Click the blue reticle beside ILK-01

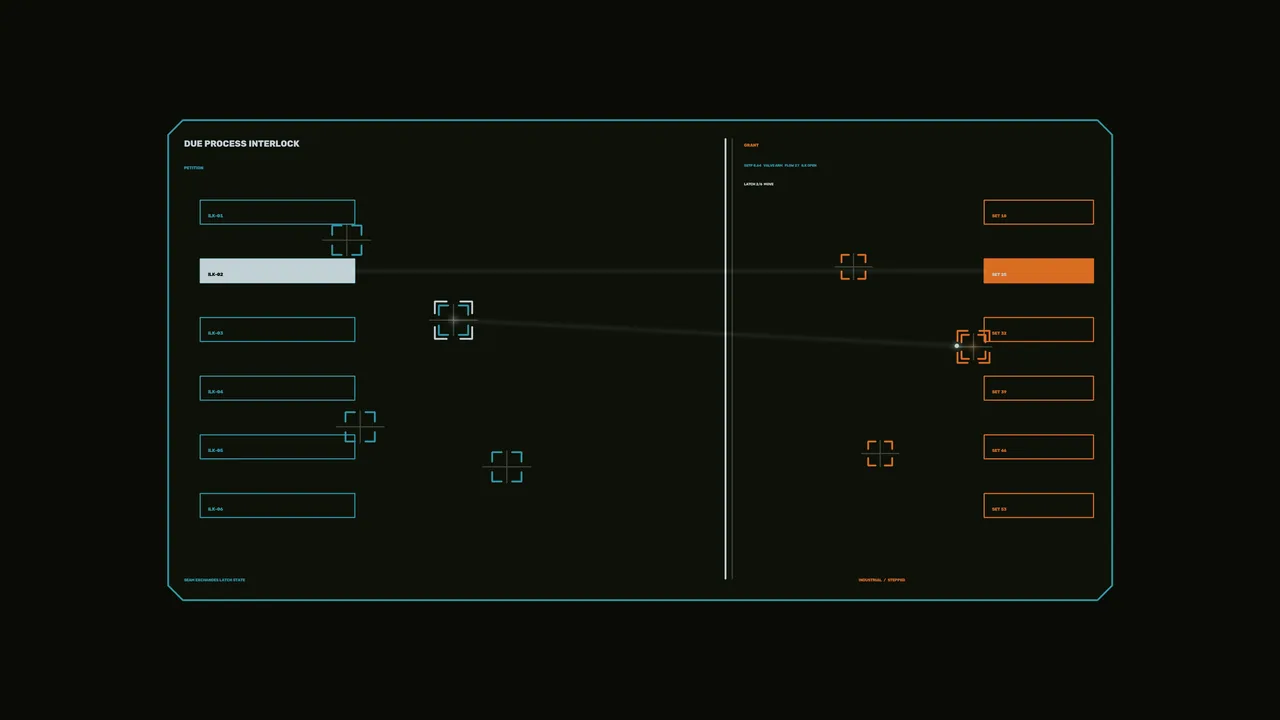coord(347,241)
